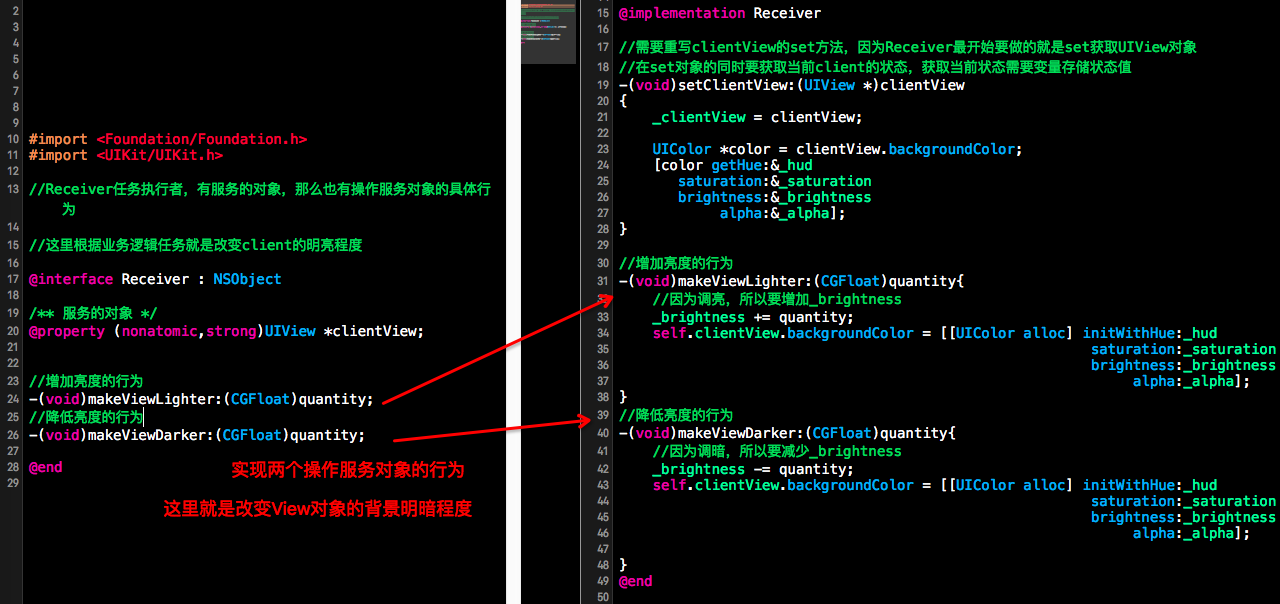Click the makeViewDarker declaration ending with semicolon
This screenshot has height=604, width=1280.
click(x=197, y=435)
